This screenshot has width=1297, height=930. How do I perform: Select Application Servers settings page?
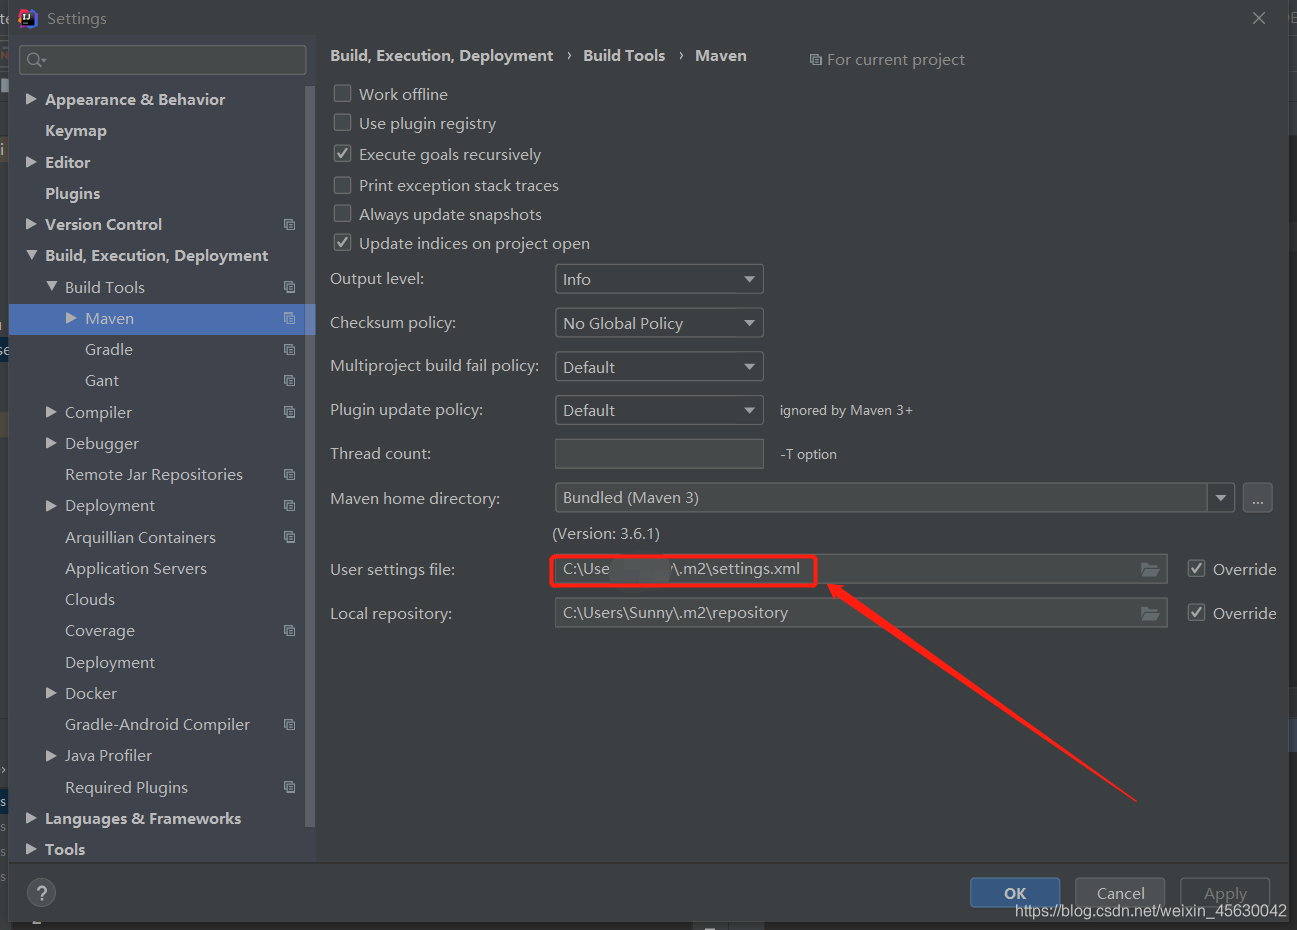coord(136,568)
